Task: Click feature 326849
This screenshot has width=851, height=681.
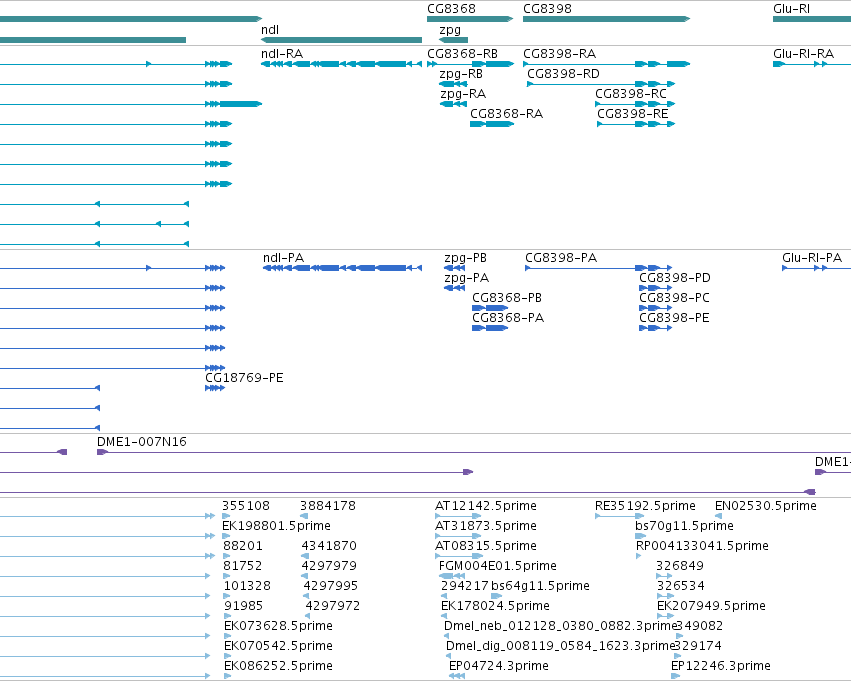Action: [x=680, y=566]
